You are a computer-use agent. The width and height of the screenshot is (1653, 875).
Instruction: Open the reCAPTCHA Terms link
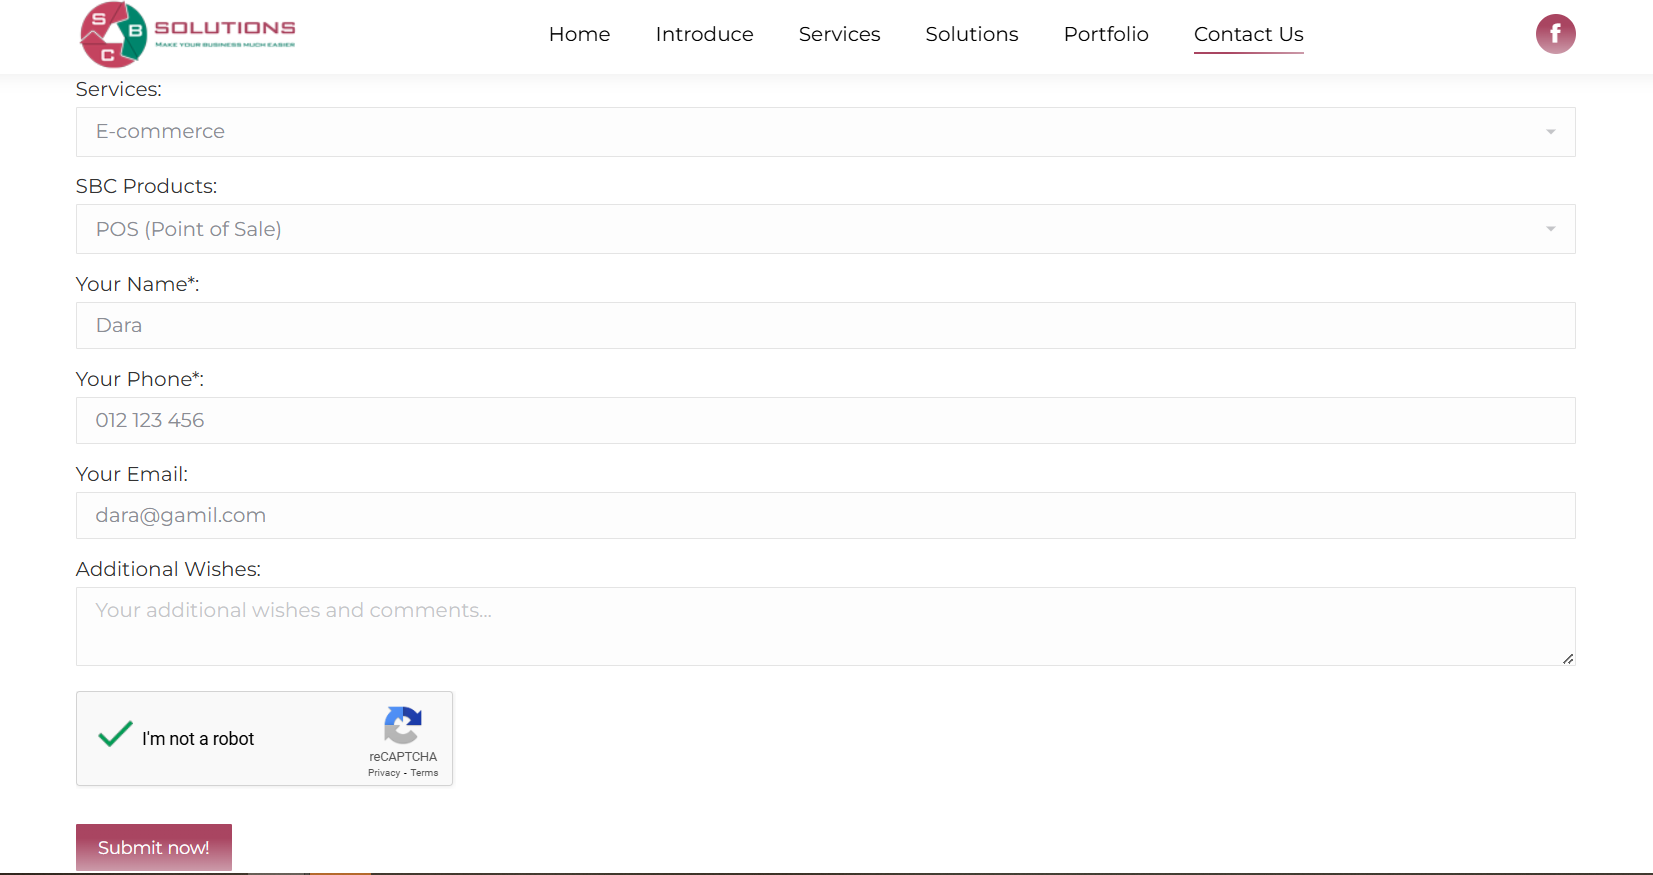point(424,773)
